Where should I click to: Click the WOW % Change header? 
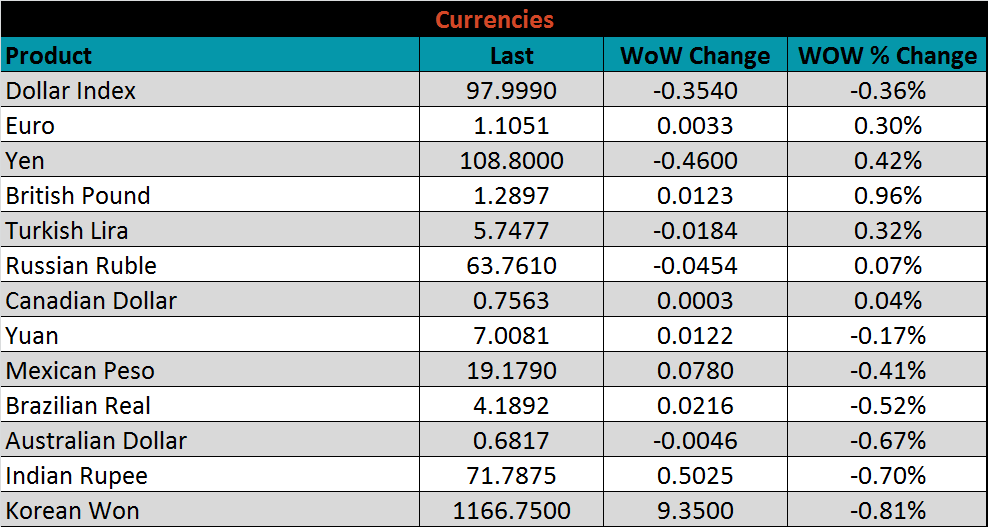[887, 56]
